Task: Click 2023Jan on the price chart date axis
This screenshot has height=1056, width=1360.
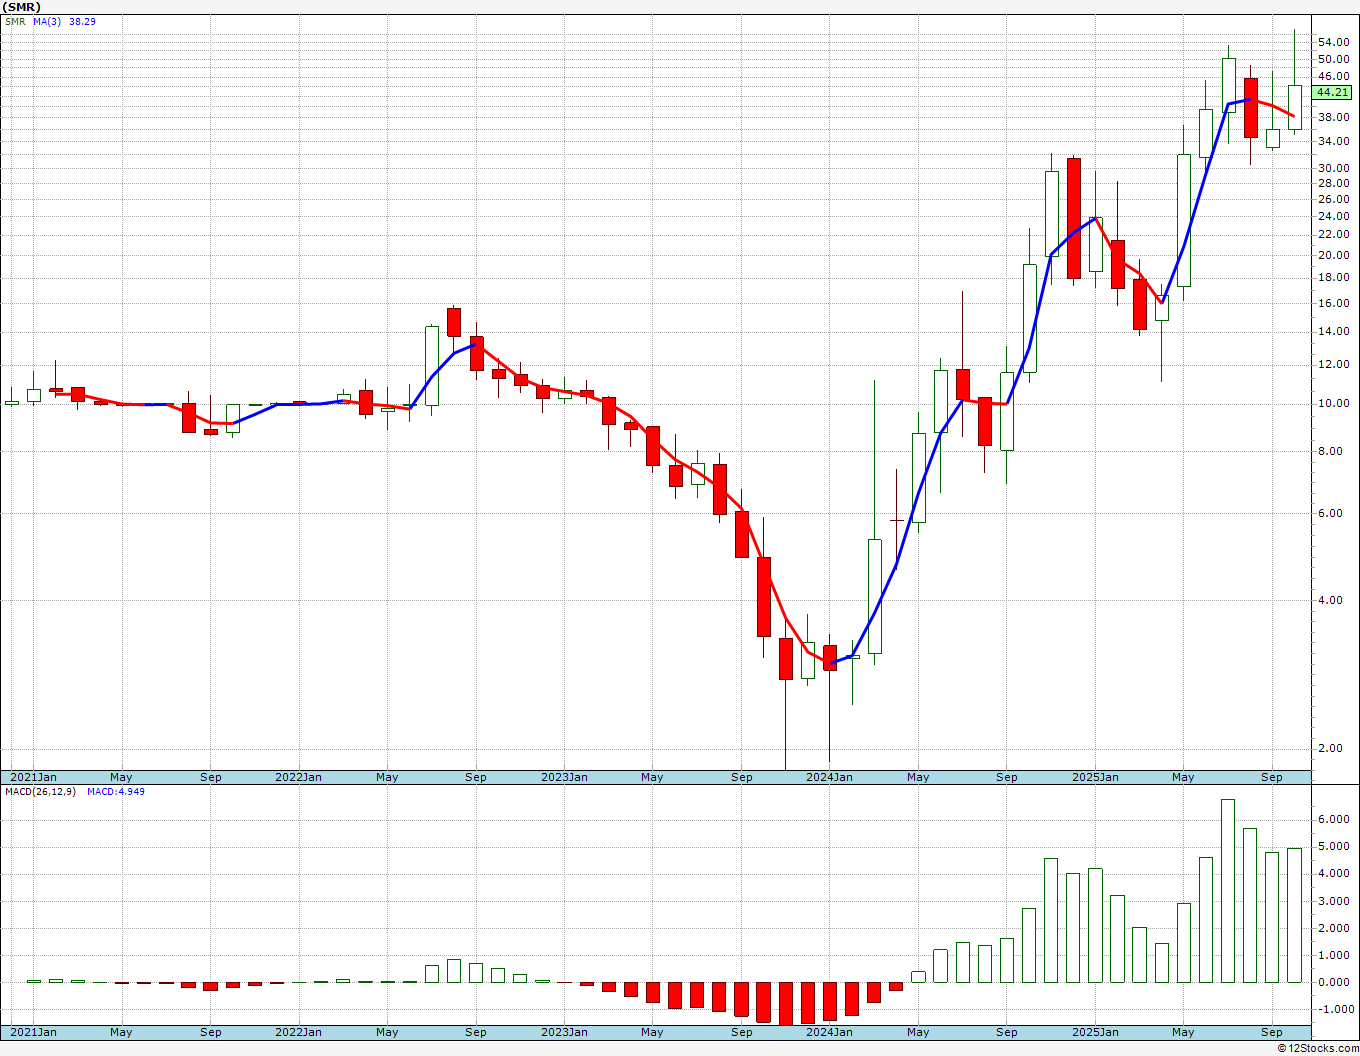Action: coord(564,777)
